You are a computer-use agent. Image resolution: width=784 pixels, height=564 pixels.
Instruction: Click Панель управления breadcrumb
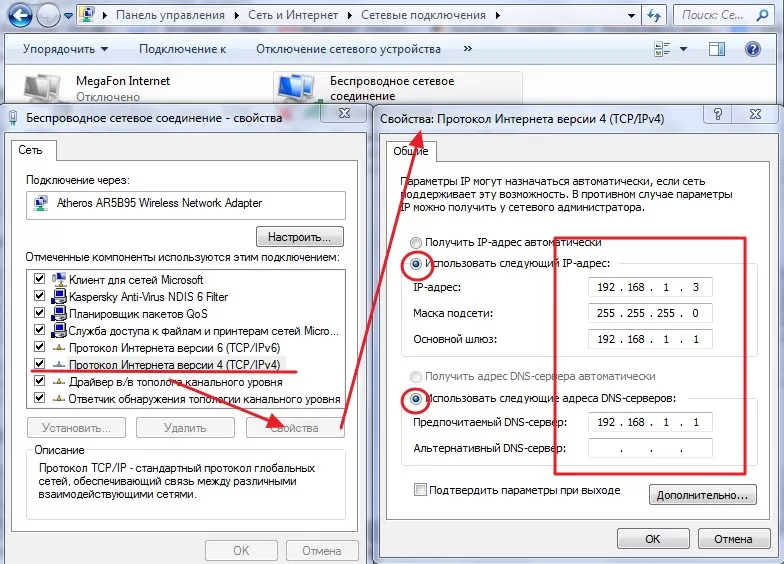click(x=170, y=15)
